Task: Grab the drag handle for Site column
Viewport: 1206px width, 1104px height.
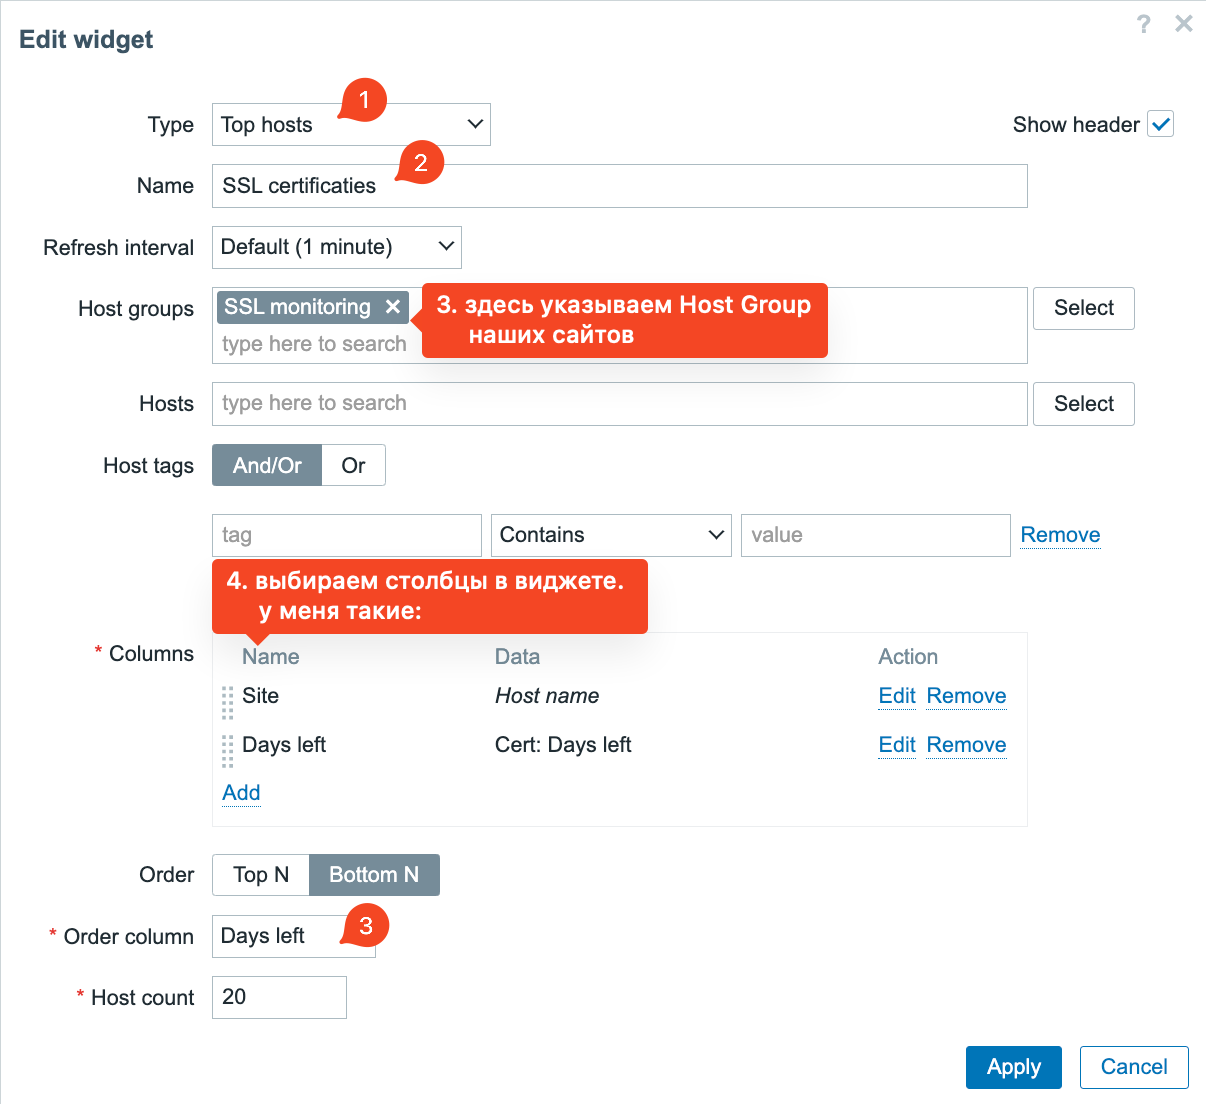Action: click(227, 702)
